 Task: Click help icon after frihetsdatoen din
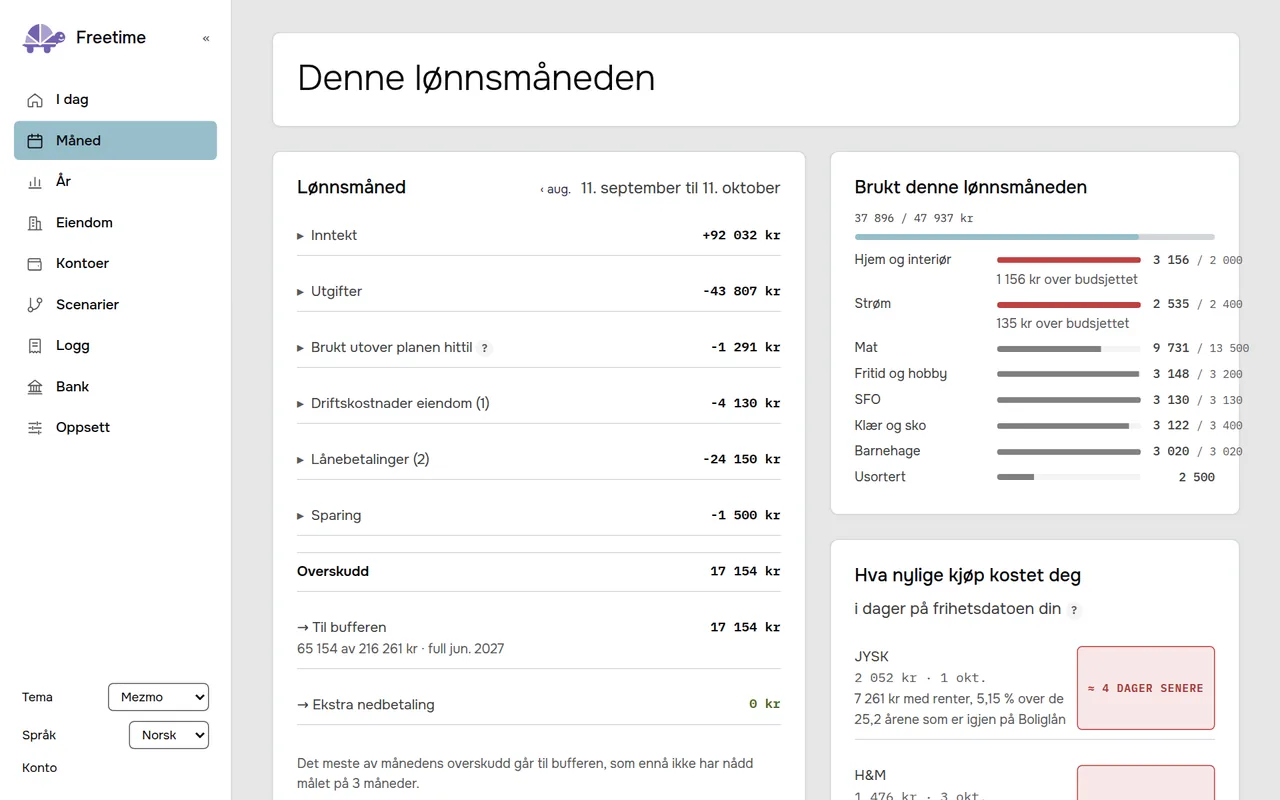[1074, 610]
